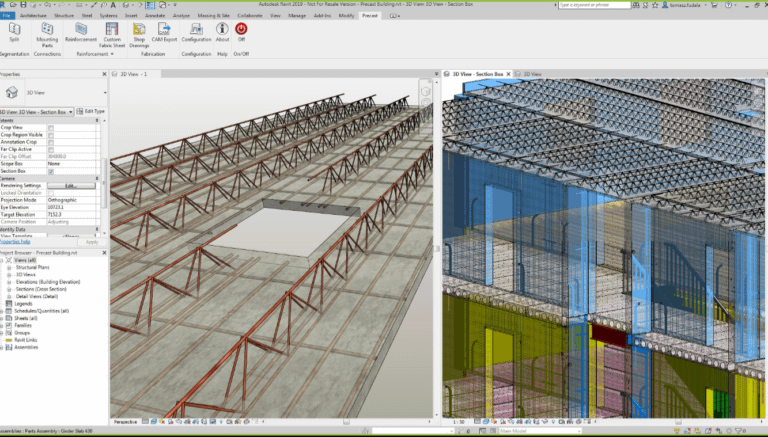
Task: Click the Reinforcement ribbon icon
Action: pos(81,32)
